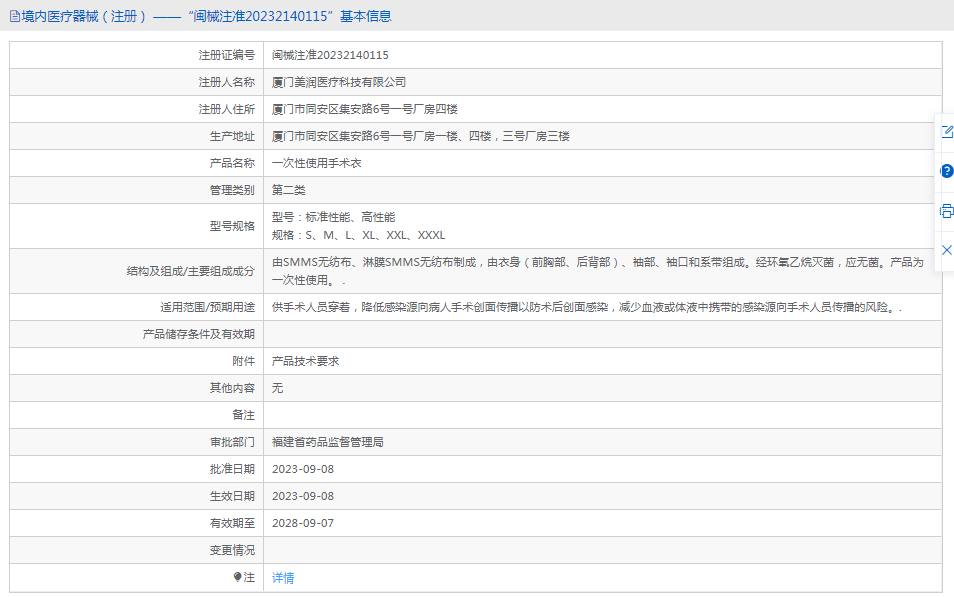Click the 备注 row label
Viewport: 954px width, 597px height.
point(243,415)
